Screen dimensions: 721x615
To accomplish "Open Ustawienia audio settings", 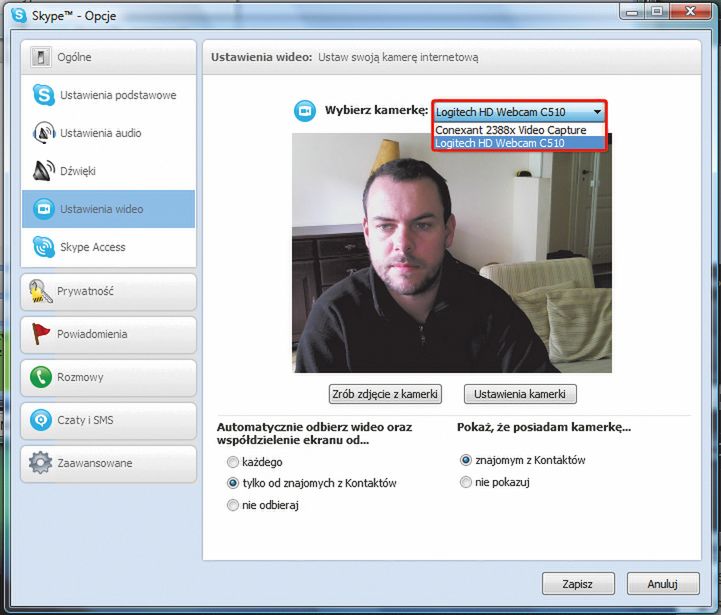I will pyautogui.click(x=109, y=133).
